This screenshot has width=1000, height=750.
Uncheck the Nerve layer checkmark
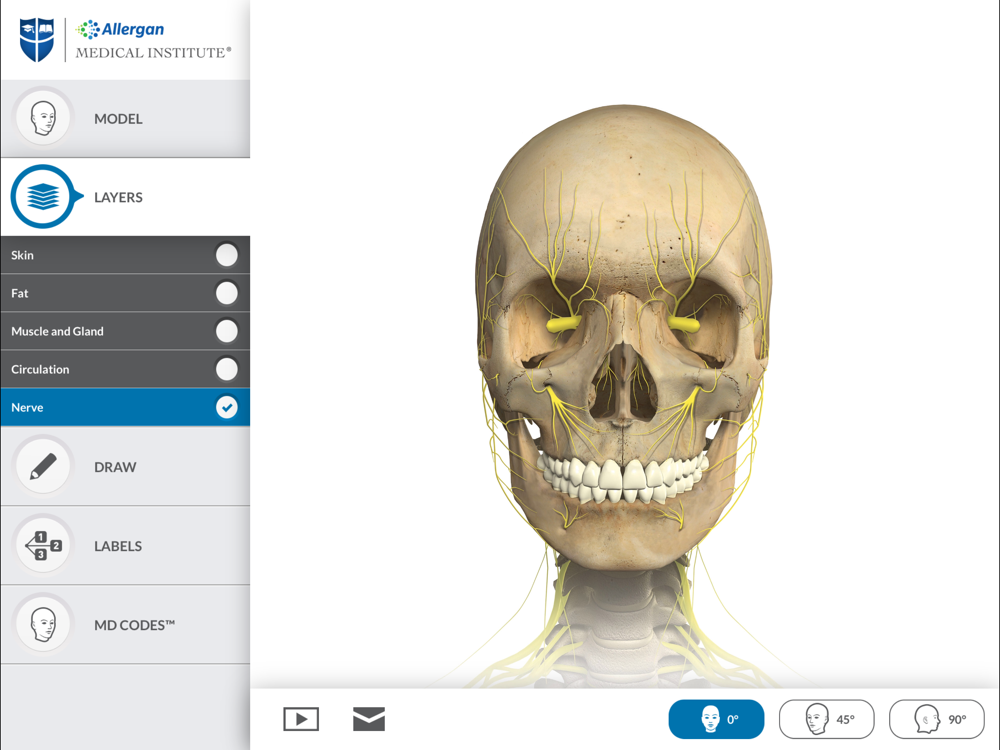[226, 407]
